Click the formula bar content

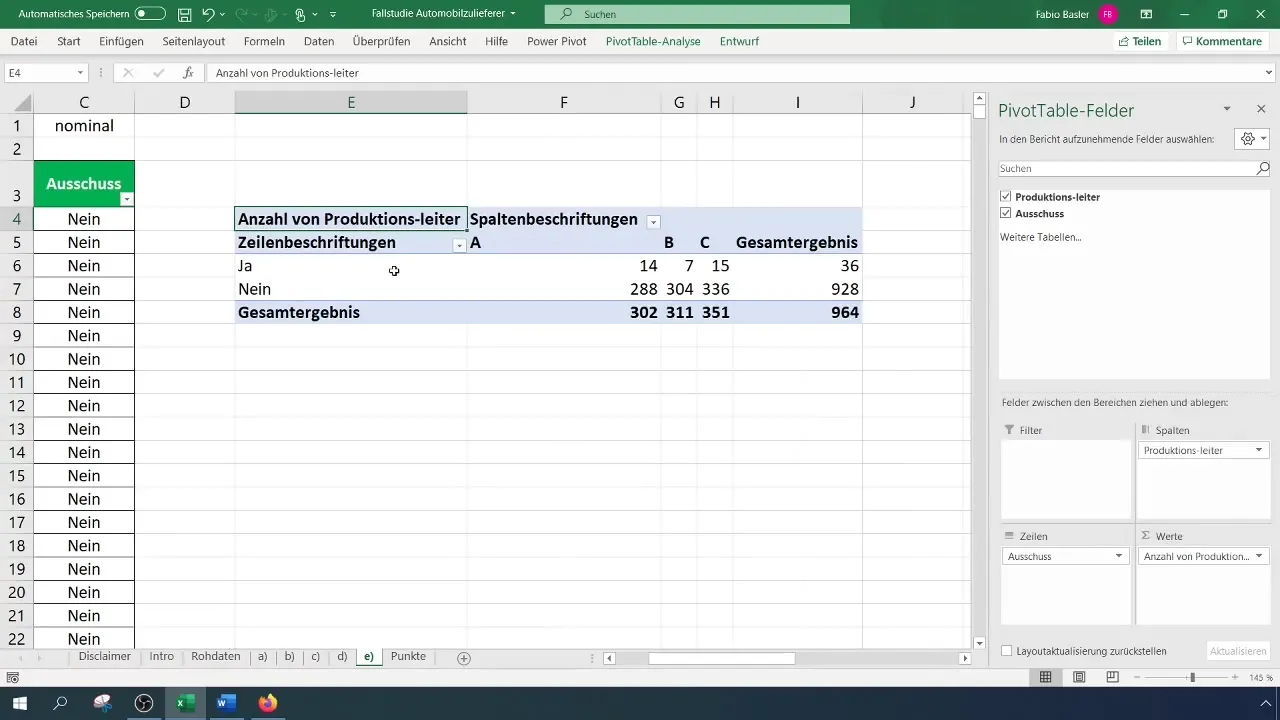click(734, 73)
